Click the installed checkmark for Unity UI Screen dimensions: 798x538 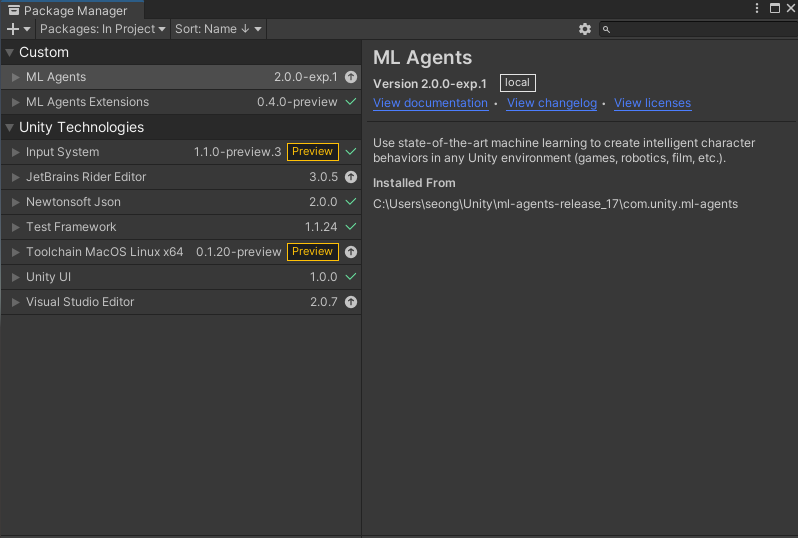(x=351, y=276)
